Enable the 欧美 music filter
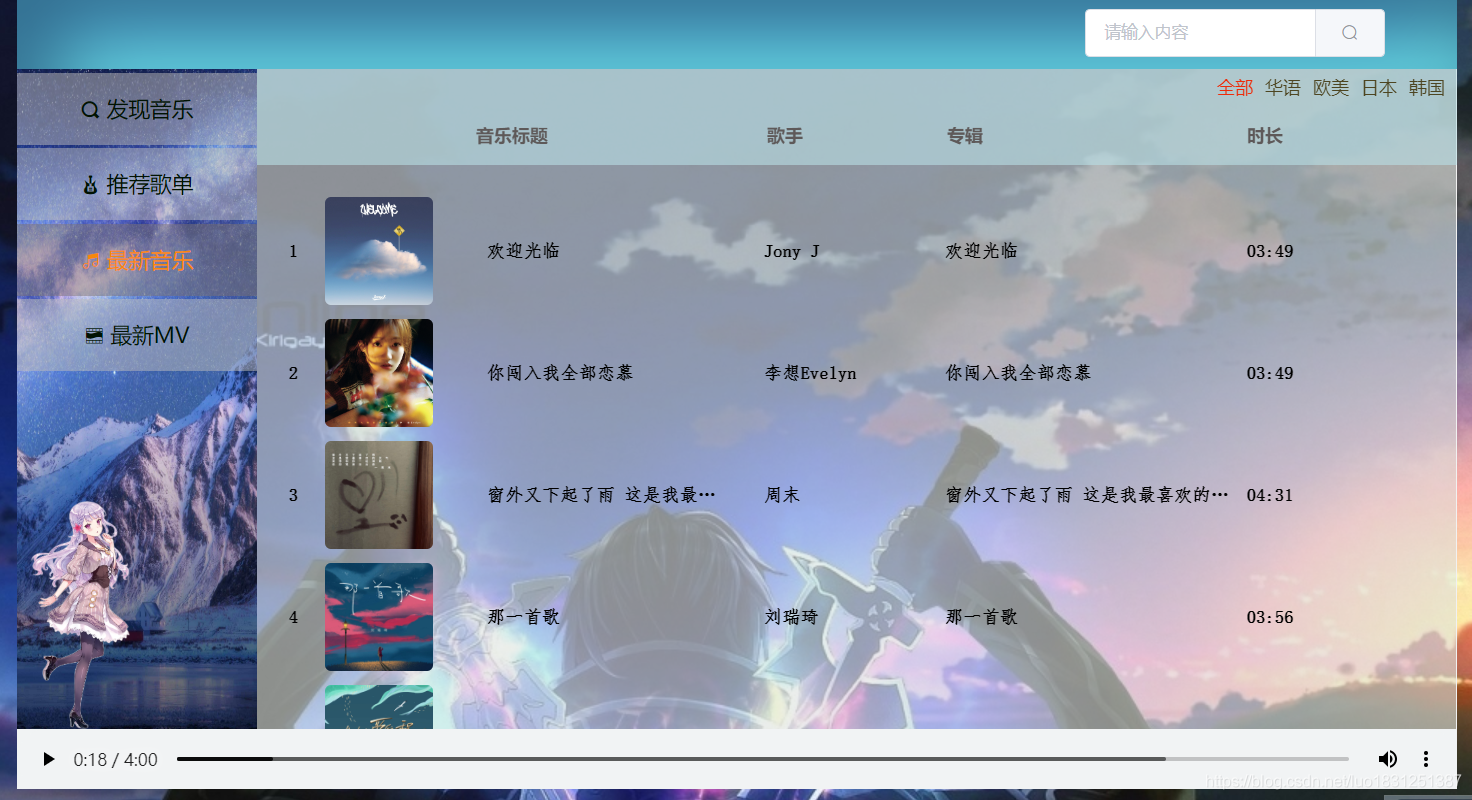Screen dimensions: 1472x800 click(1331, 87)
